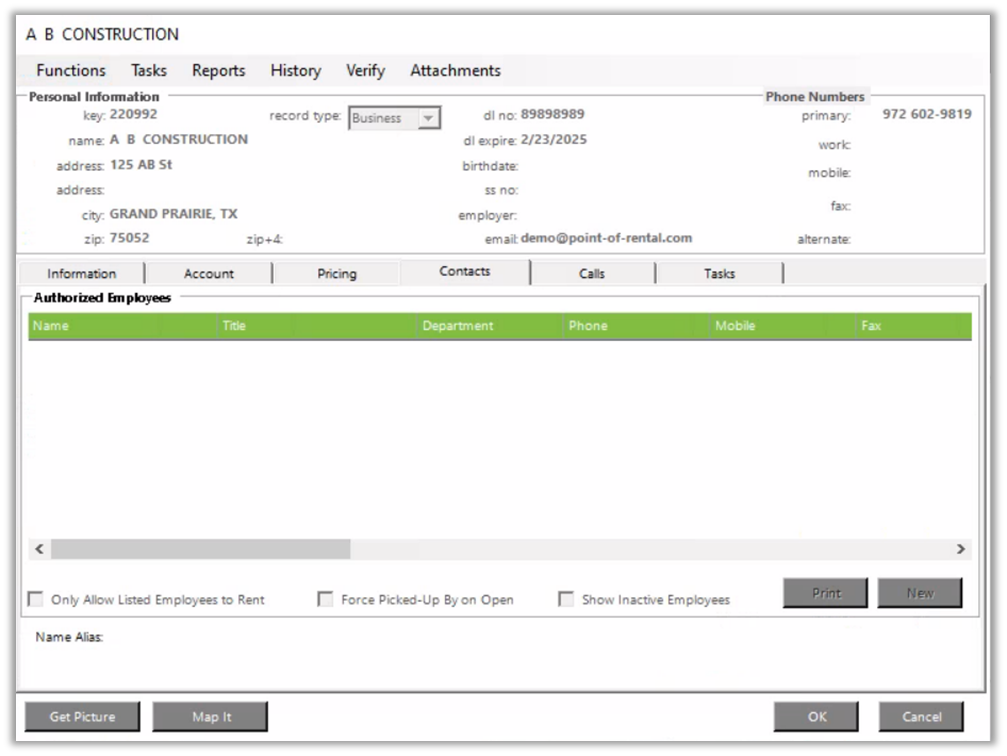Open the History menu
The image size is (1007, 756).
tap(295, 71)
